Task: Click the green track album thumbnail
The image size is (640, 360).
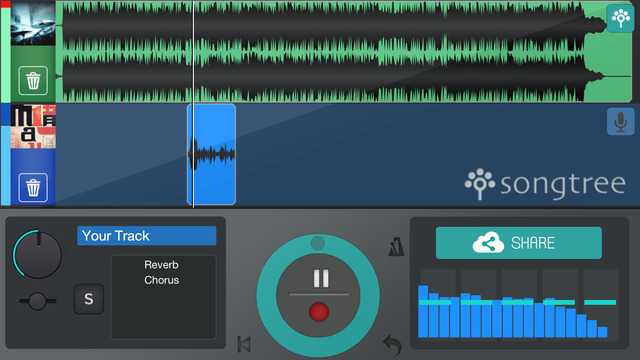Action: click(x=33, y=23)
